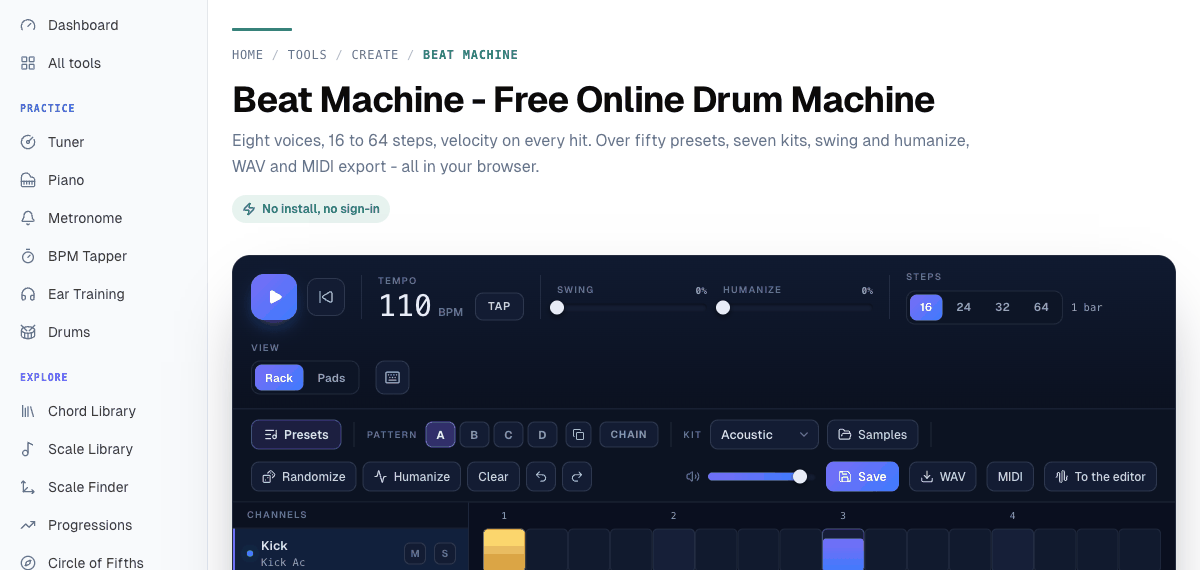Toggle CHAIN pattern mode
The image size is (1200, 570).
click(629, 435)
